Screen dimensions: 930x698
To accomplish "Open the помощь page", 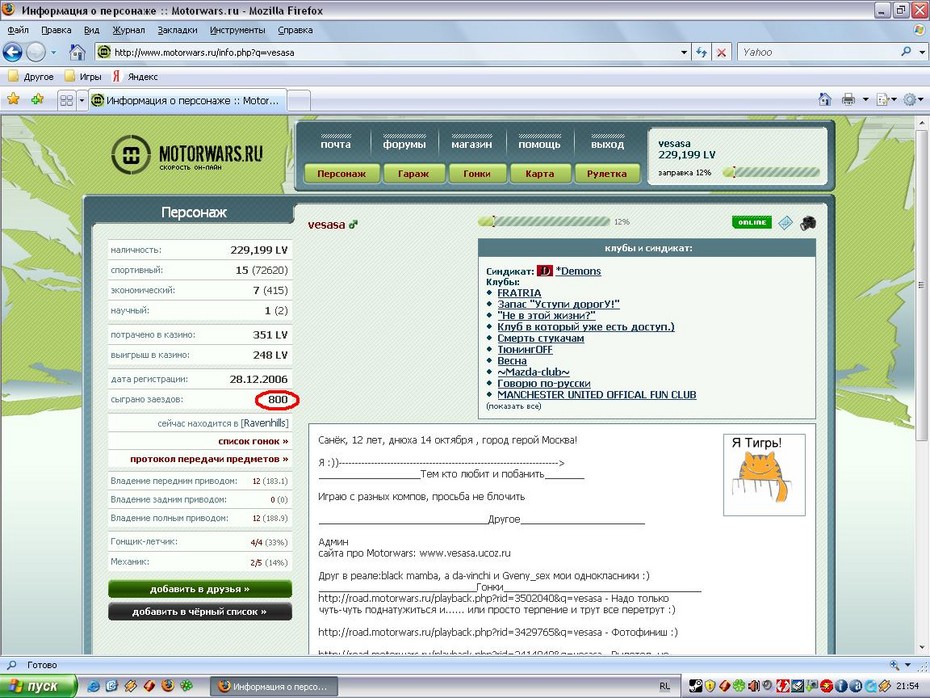I will point(539,144).
